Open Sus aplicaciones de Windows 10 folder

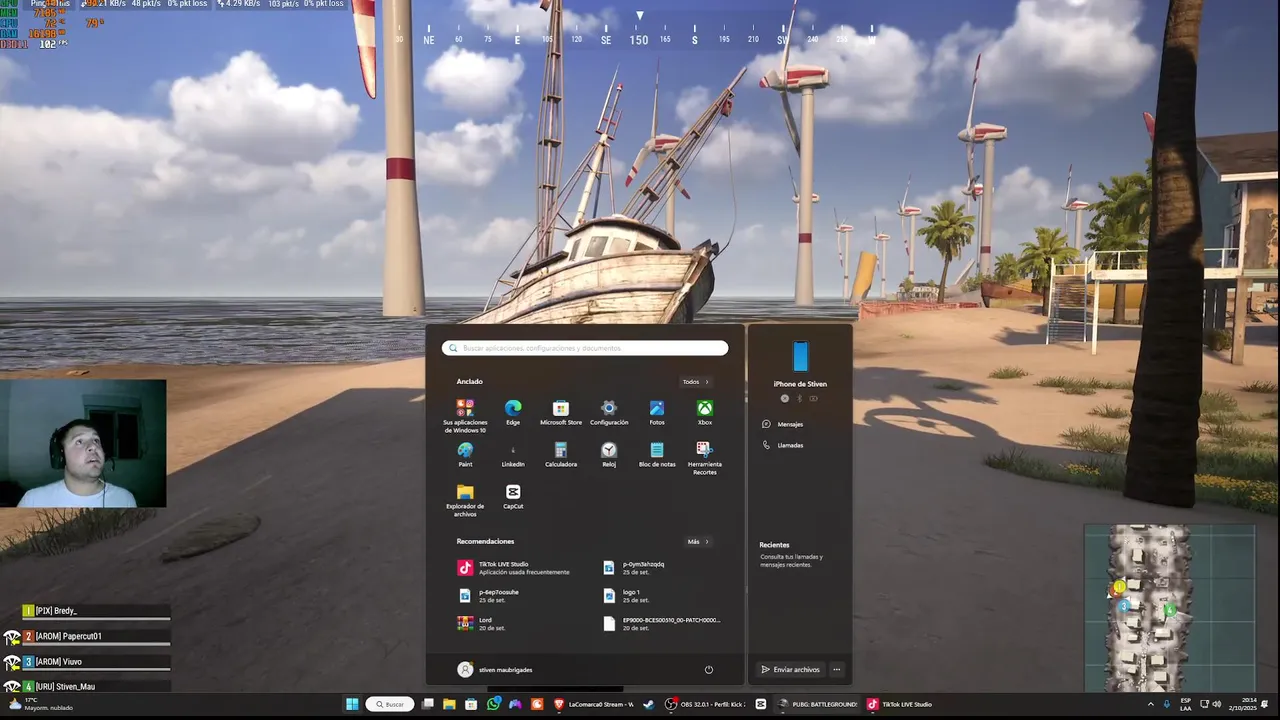(x=465, y=416)
